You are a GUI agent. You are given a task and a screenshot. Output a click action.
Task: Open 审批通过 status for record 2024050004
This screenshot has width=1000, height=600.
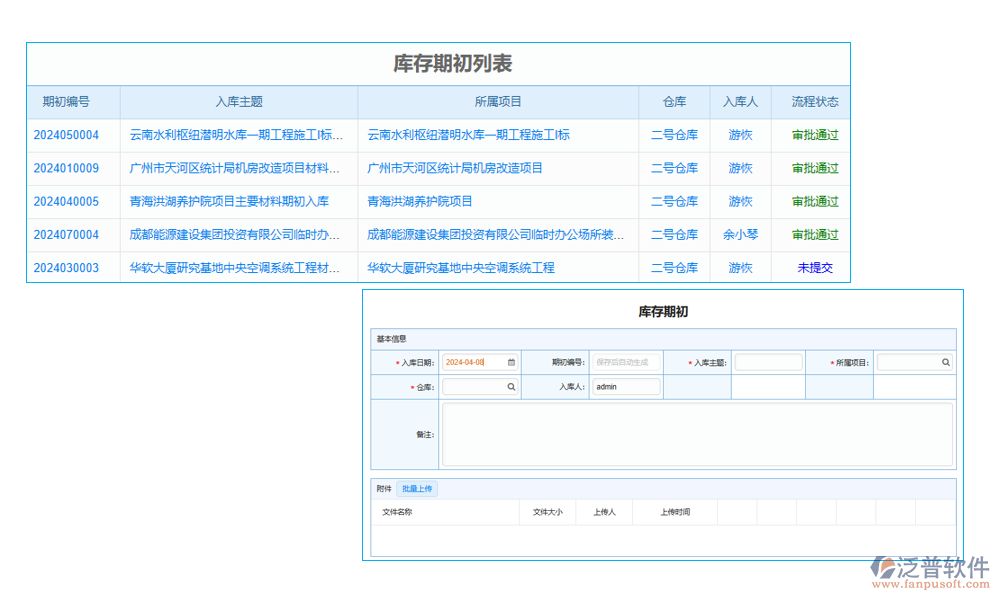810,134
